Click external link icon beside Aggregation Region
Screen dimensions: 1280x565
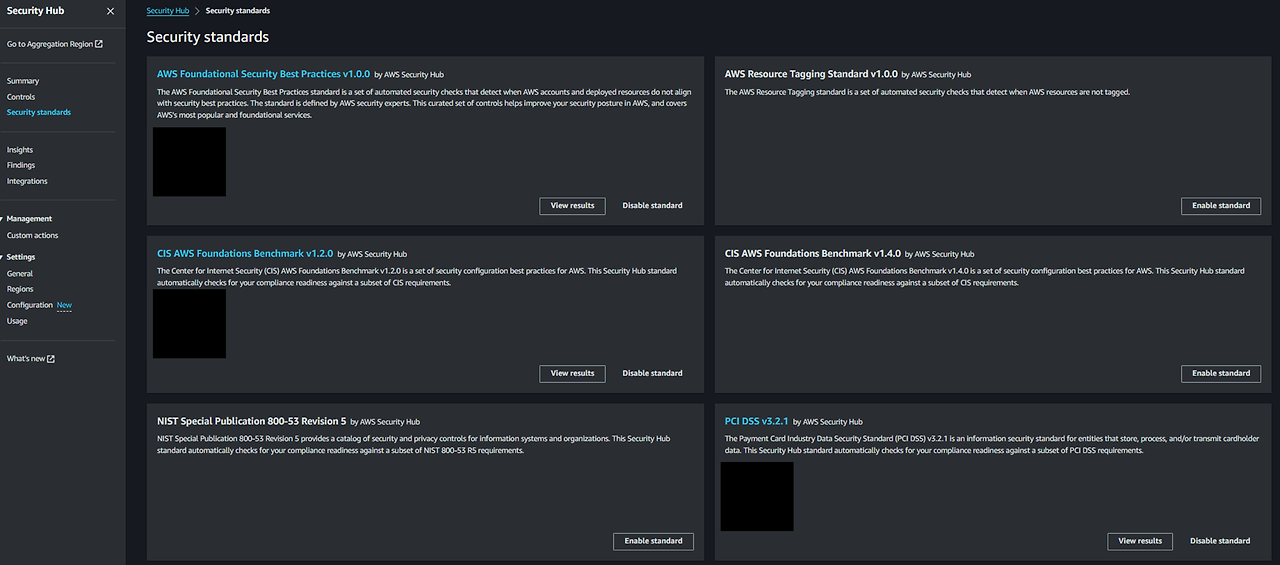(x=98, y=44)
